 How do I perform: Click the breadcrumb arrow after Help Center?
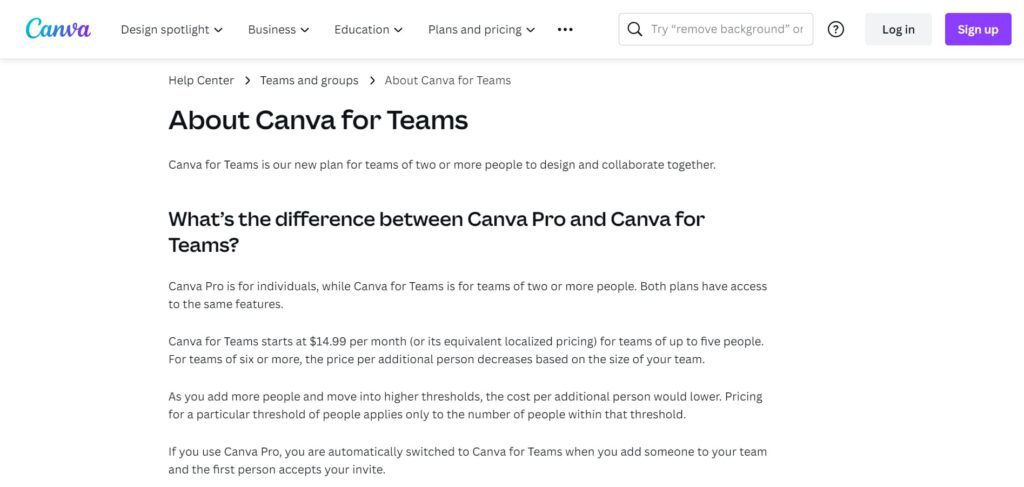248,80
